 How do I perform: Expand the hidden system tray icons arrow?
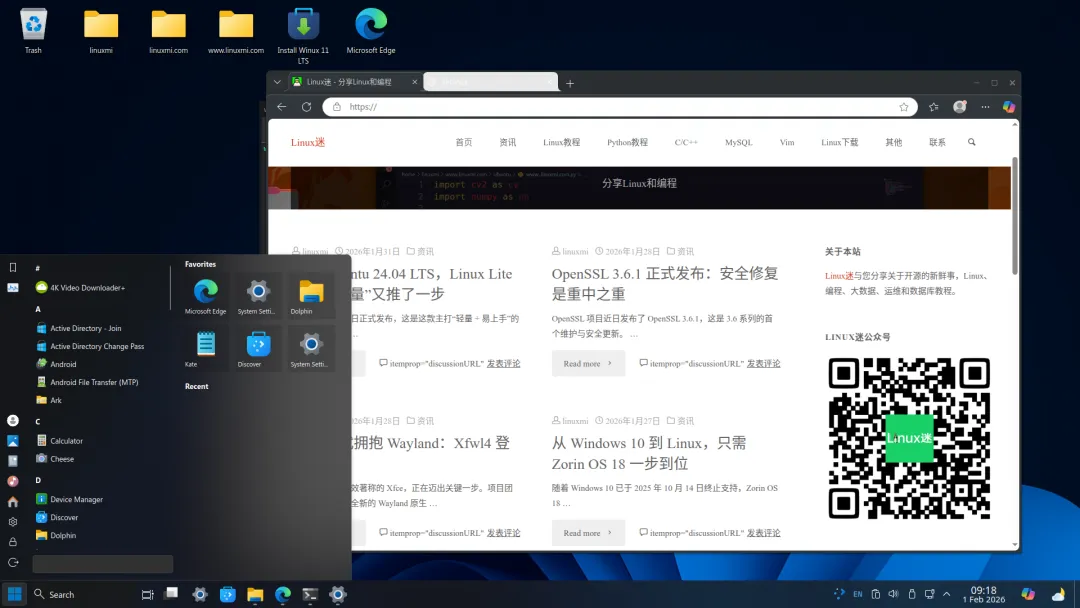pyautogui.click(x=946, y=594)
